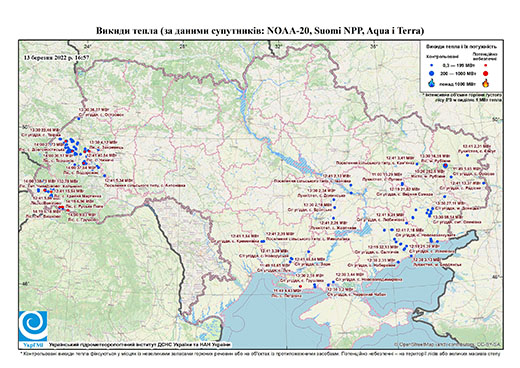Click the 46° latitude label on left edge
Screen dimensions: 520x368
click(x=25, y=284)
